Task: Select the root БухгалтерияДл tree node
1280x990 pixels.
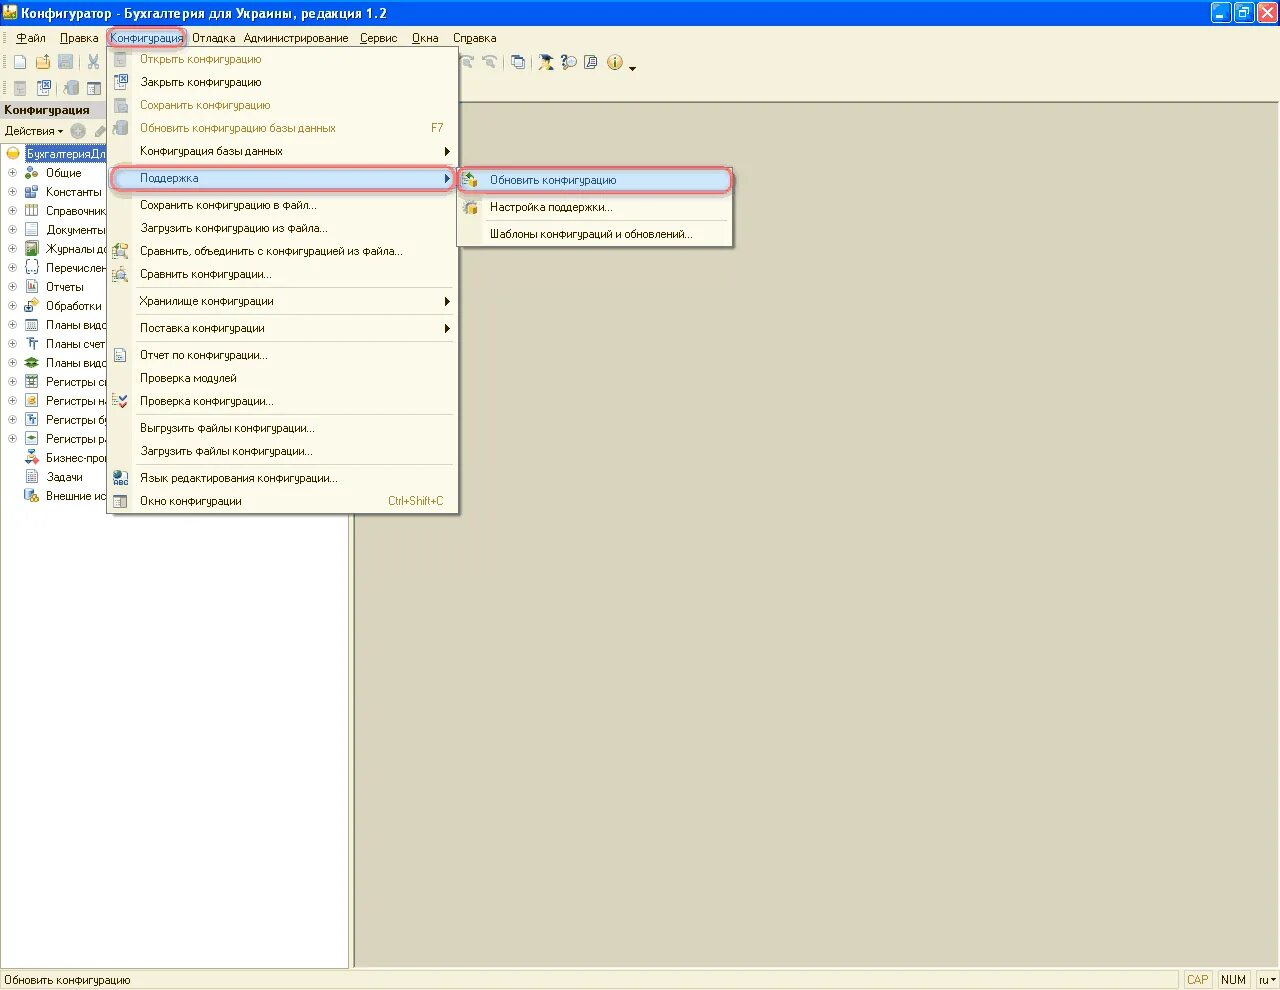Action: click(66, 154)
